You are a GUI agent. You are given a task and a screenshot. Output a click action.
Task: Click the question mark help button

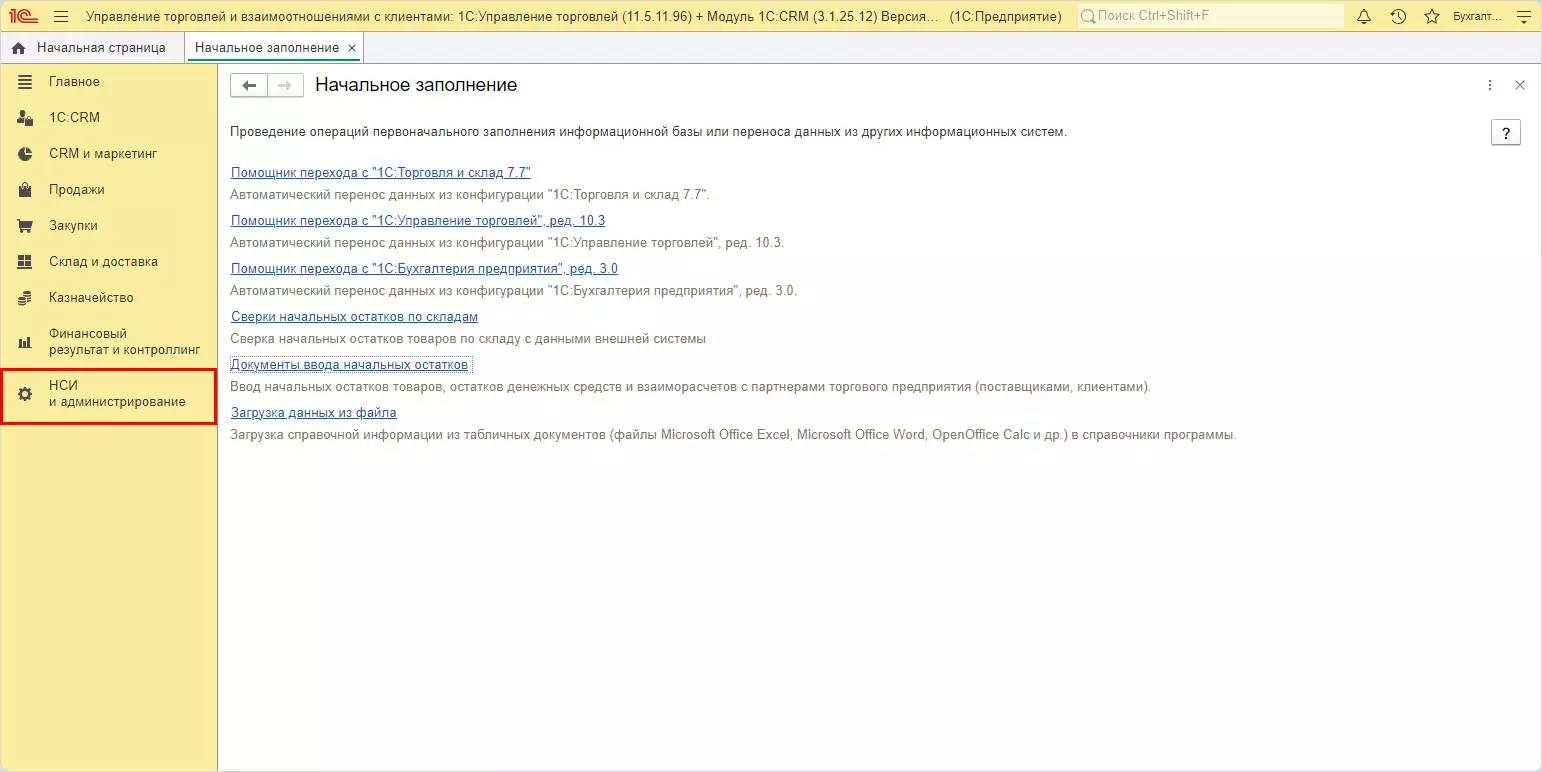point(1505,133)
